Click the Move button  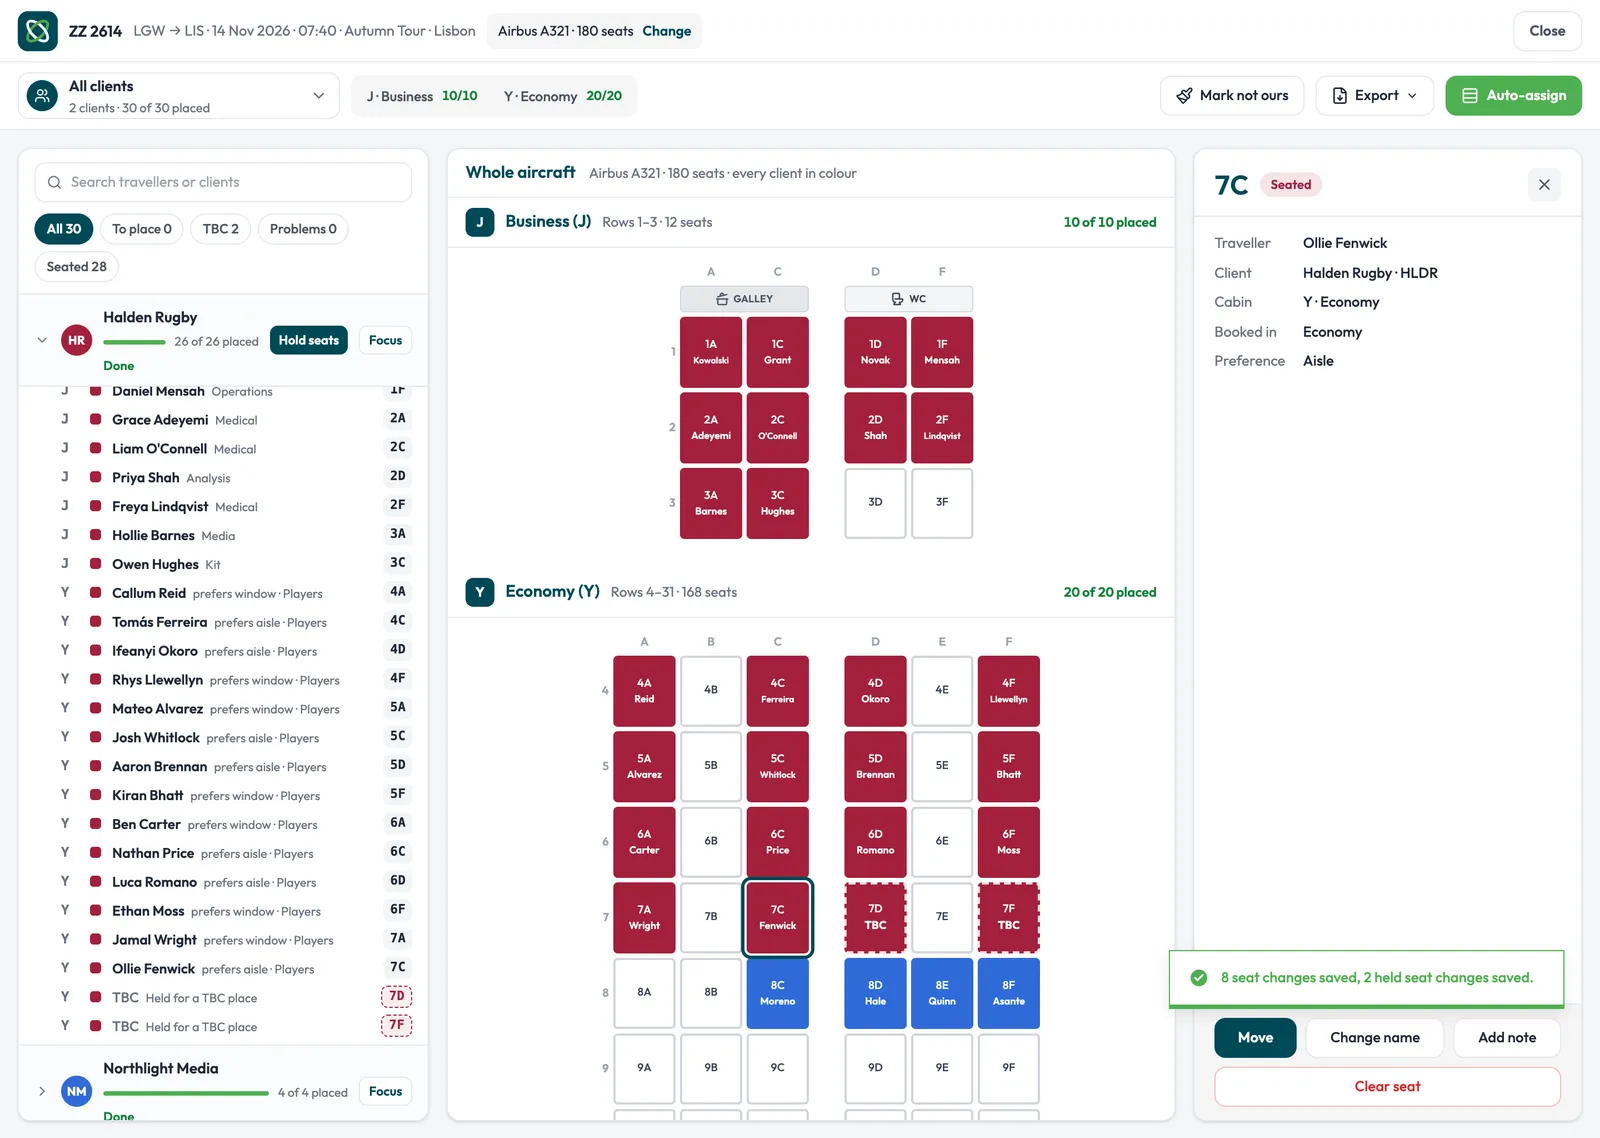tap(1255, 1038)
